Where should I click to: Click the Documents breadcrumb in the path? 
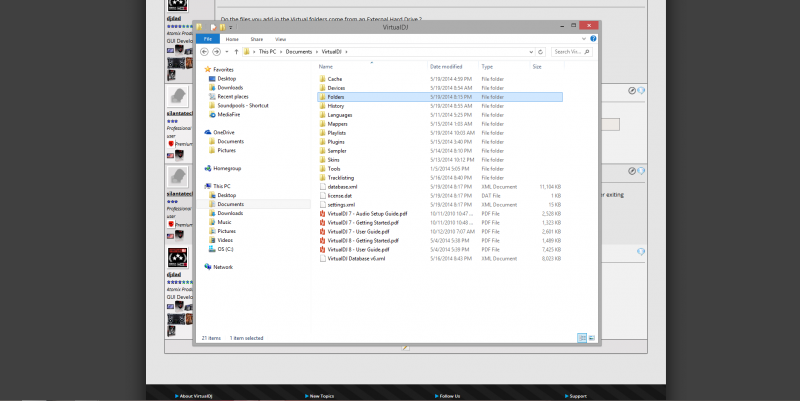click(x=298, y=52)
